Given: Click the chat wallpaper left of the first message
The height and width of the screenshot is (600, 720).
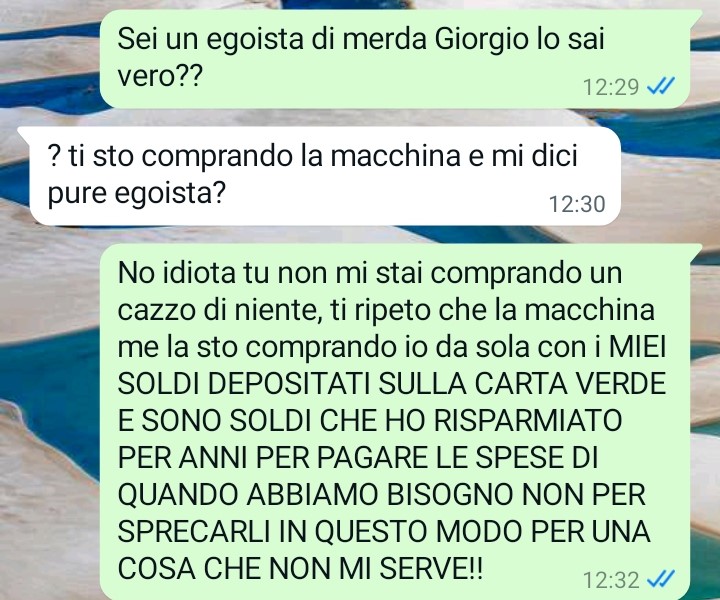Looking at the screenshot, I should (x=48, y=59).
